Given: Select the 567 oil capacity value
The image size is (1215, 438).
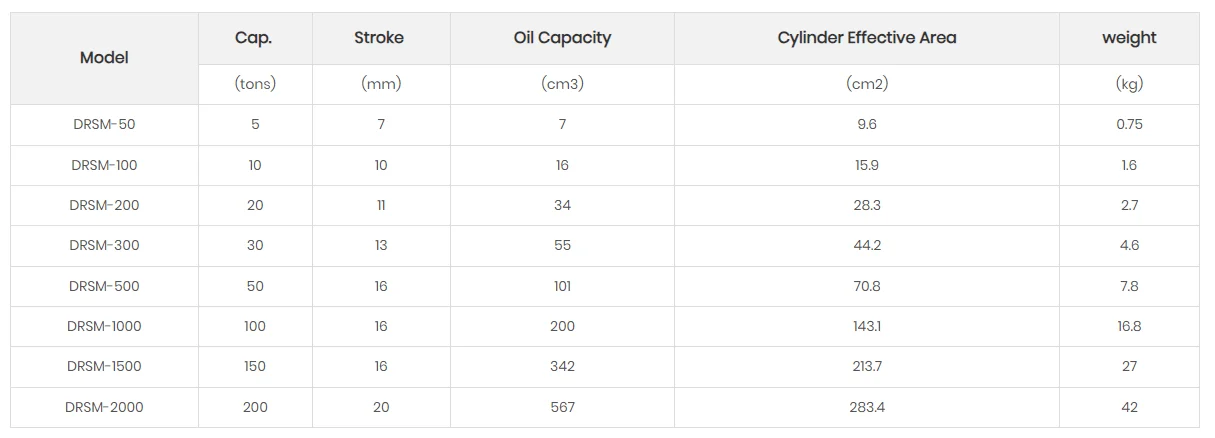Looking at the screenshot, I should (x=562, y=407).
